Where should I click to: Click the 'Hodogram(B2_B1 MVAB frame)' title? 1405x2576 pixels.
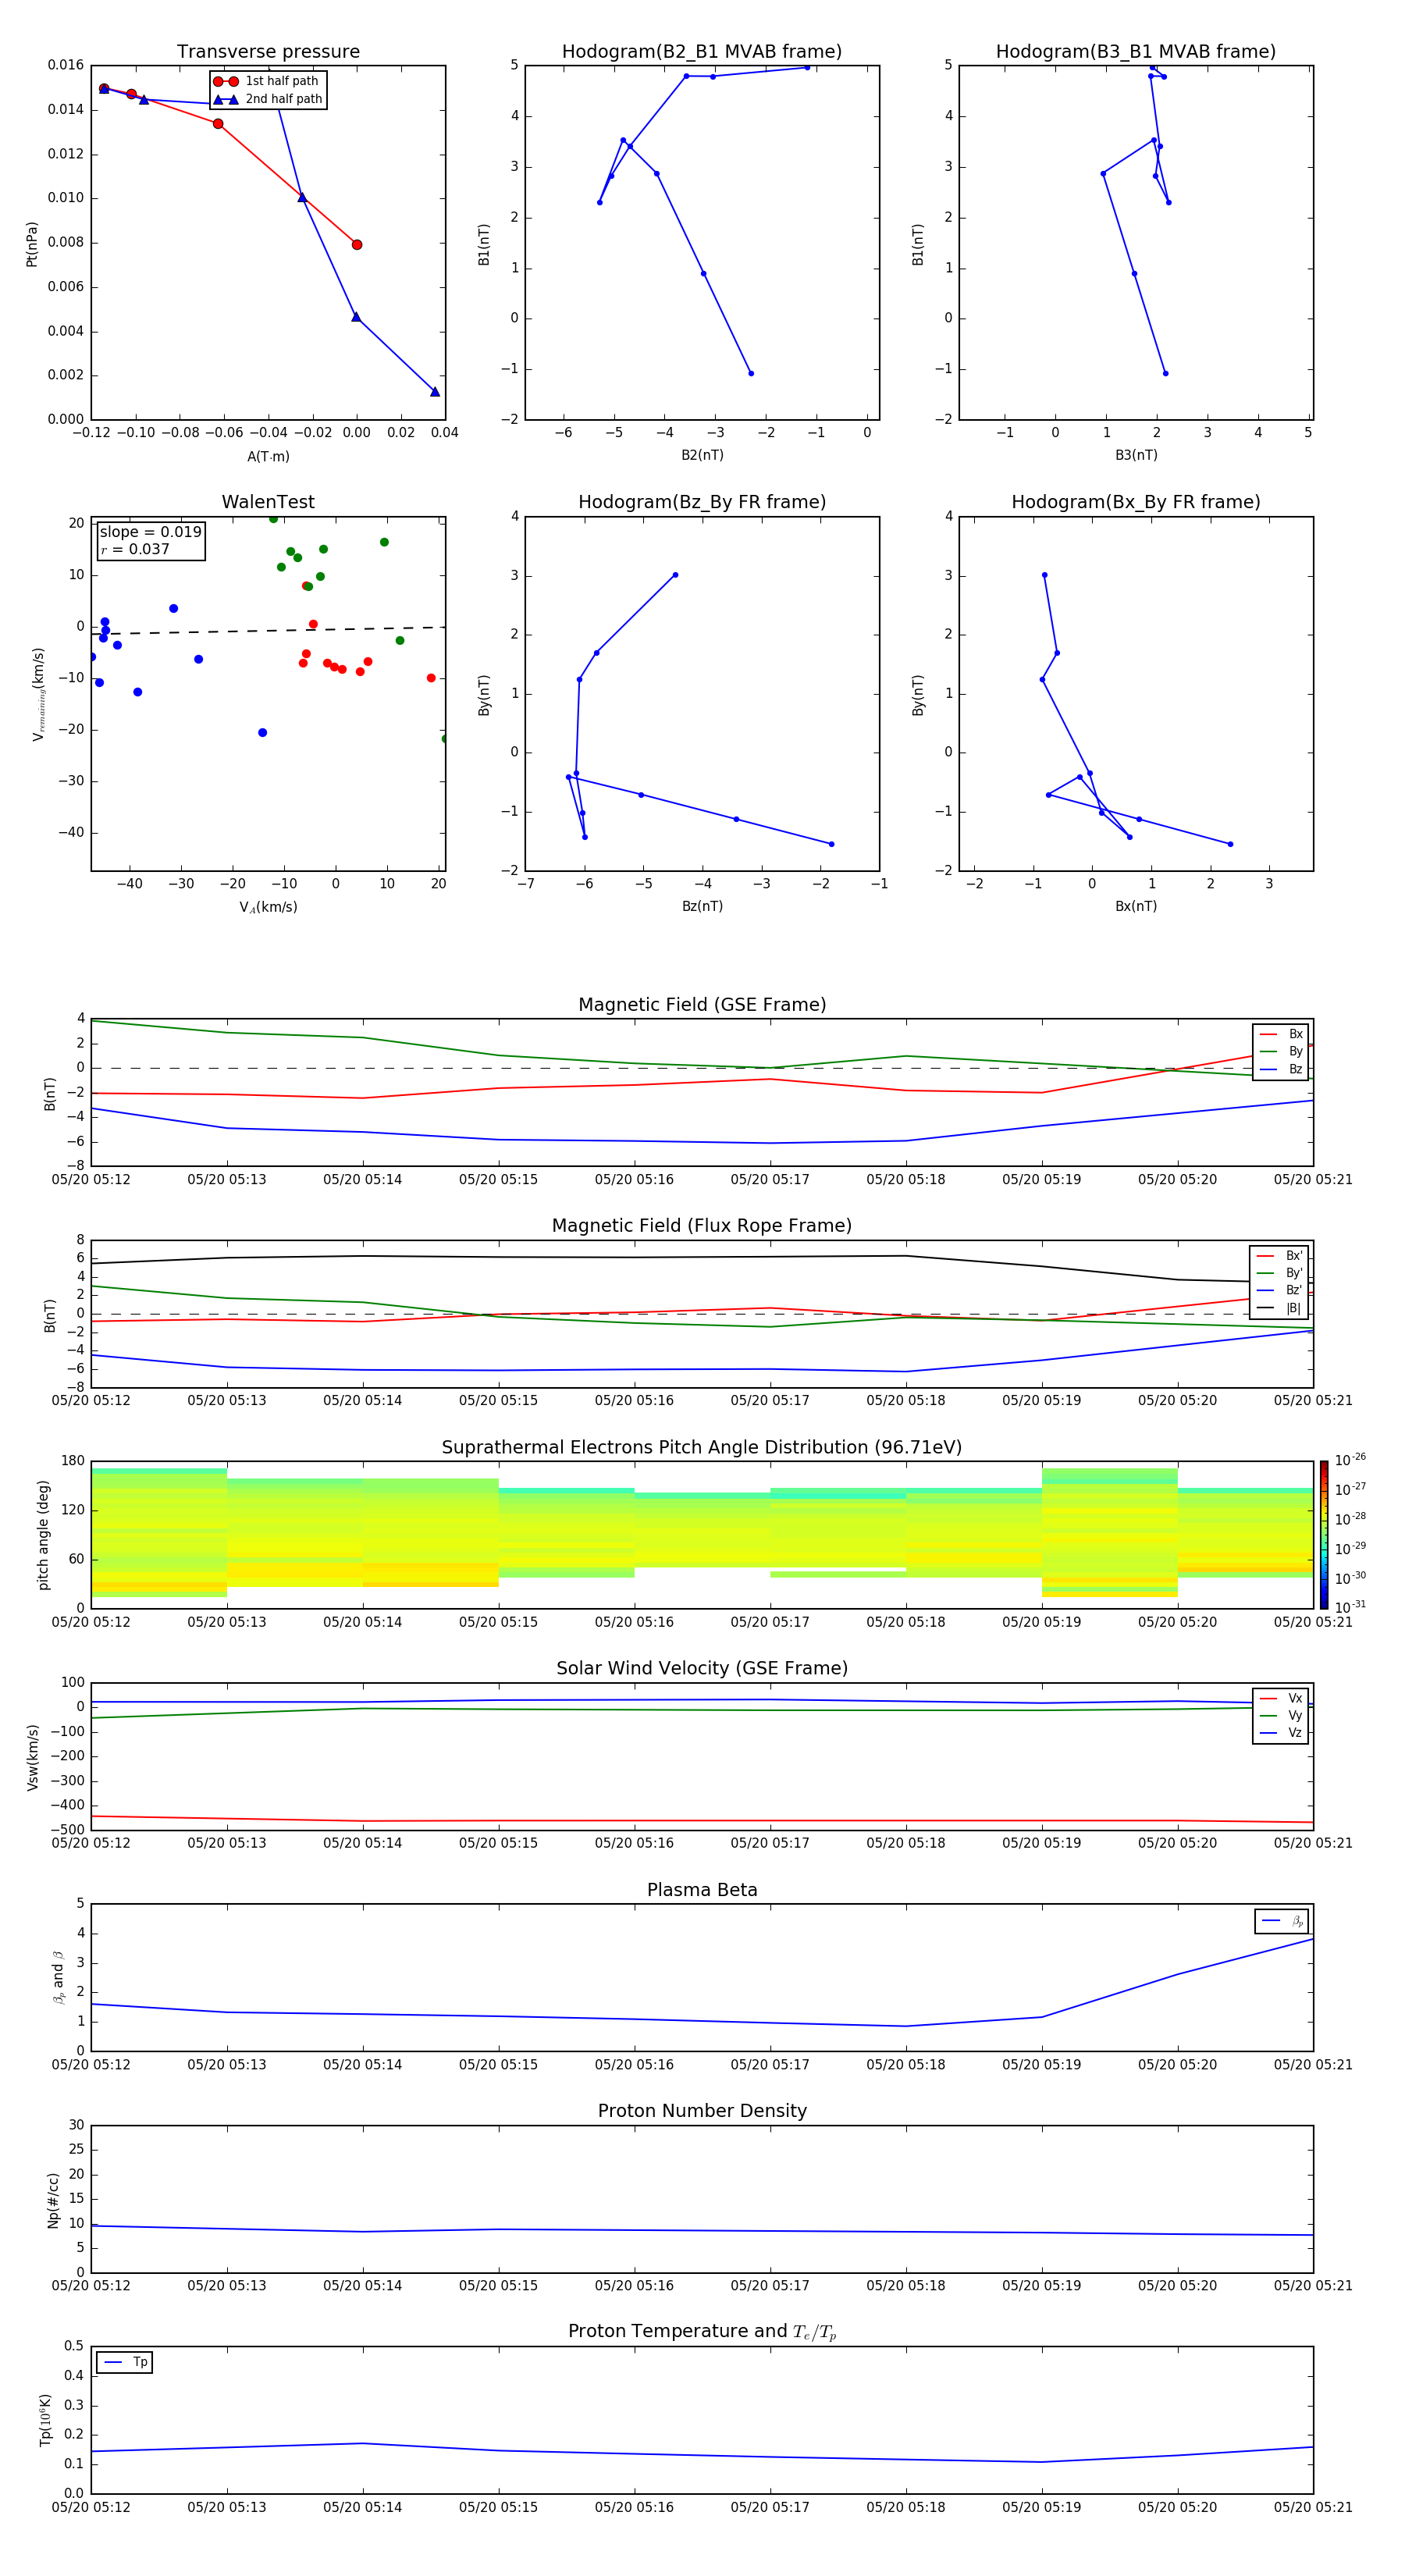tap(702, 52)
